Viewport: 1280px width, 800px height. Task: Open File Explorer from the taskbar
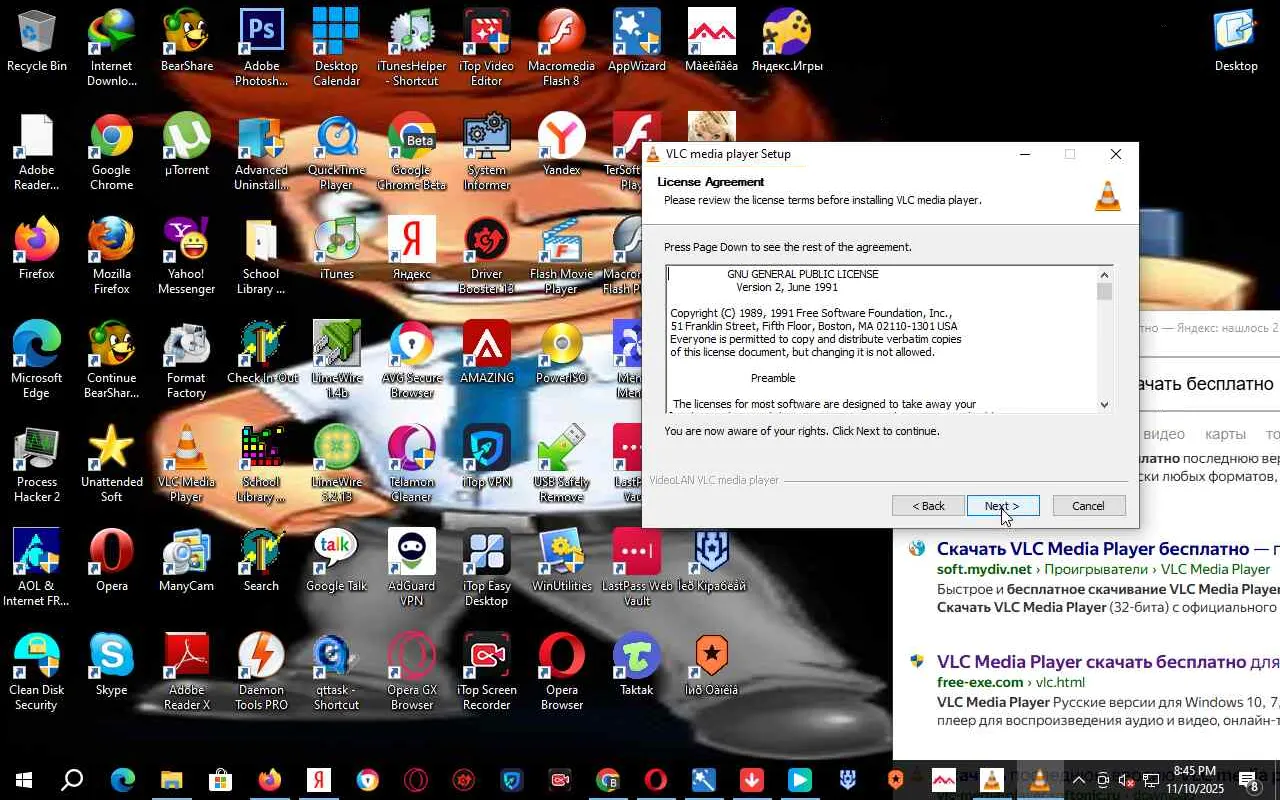coord(171,780)
